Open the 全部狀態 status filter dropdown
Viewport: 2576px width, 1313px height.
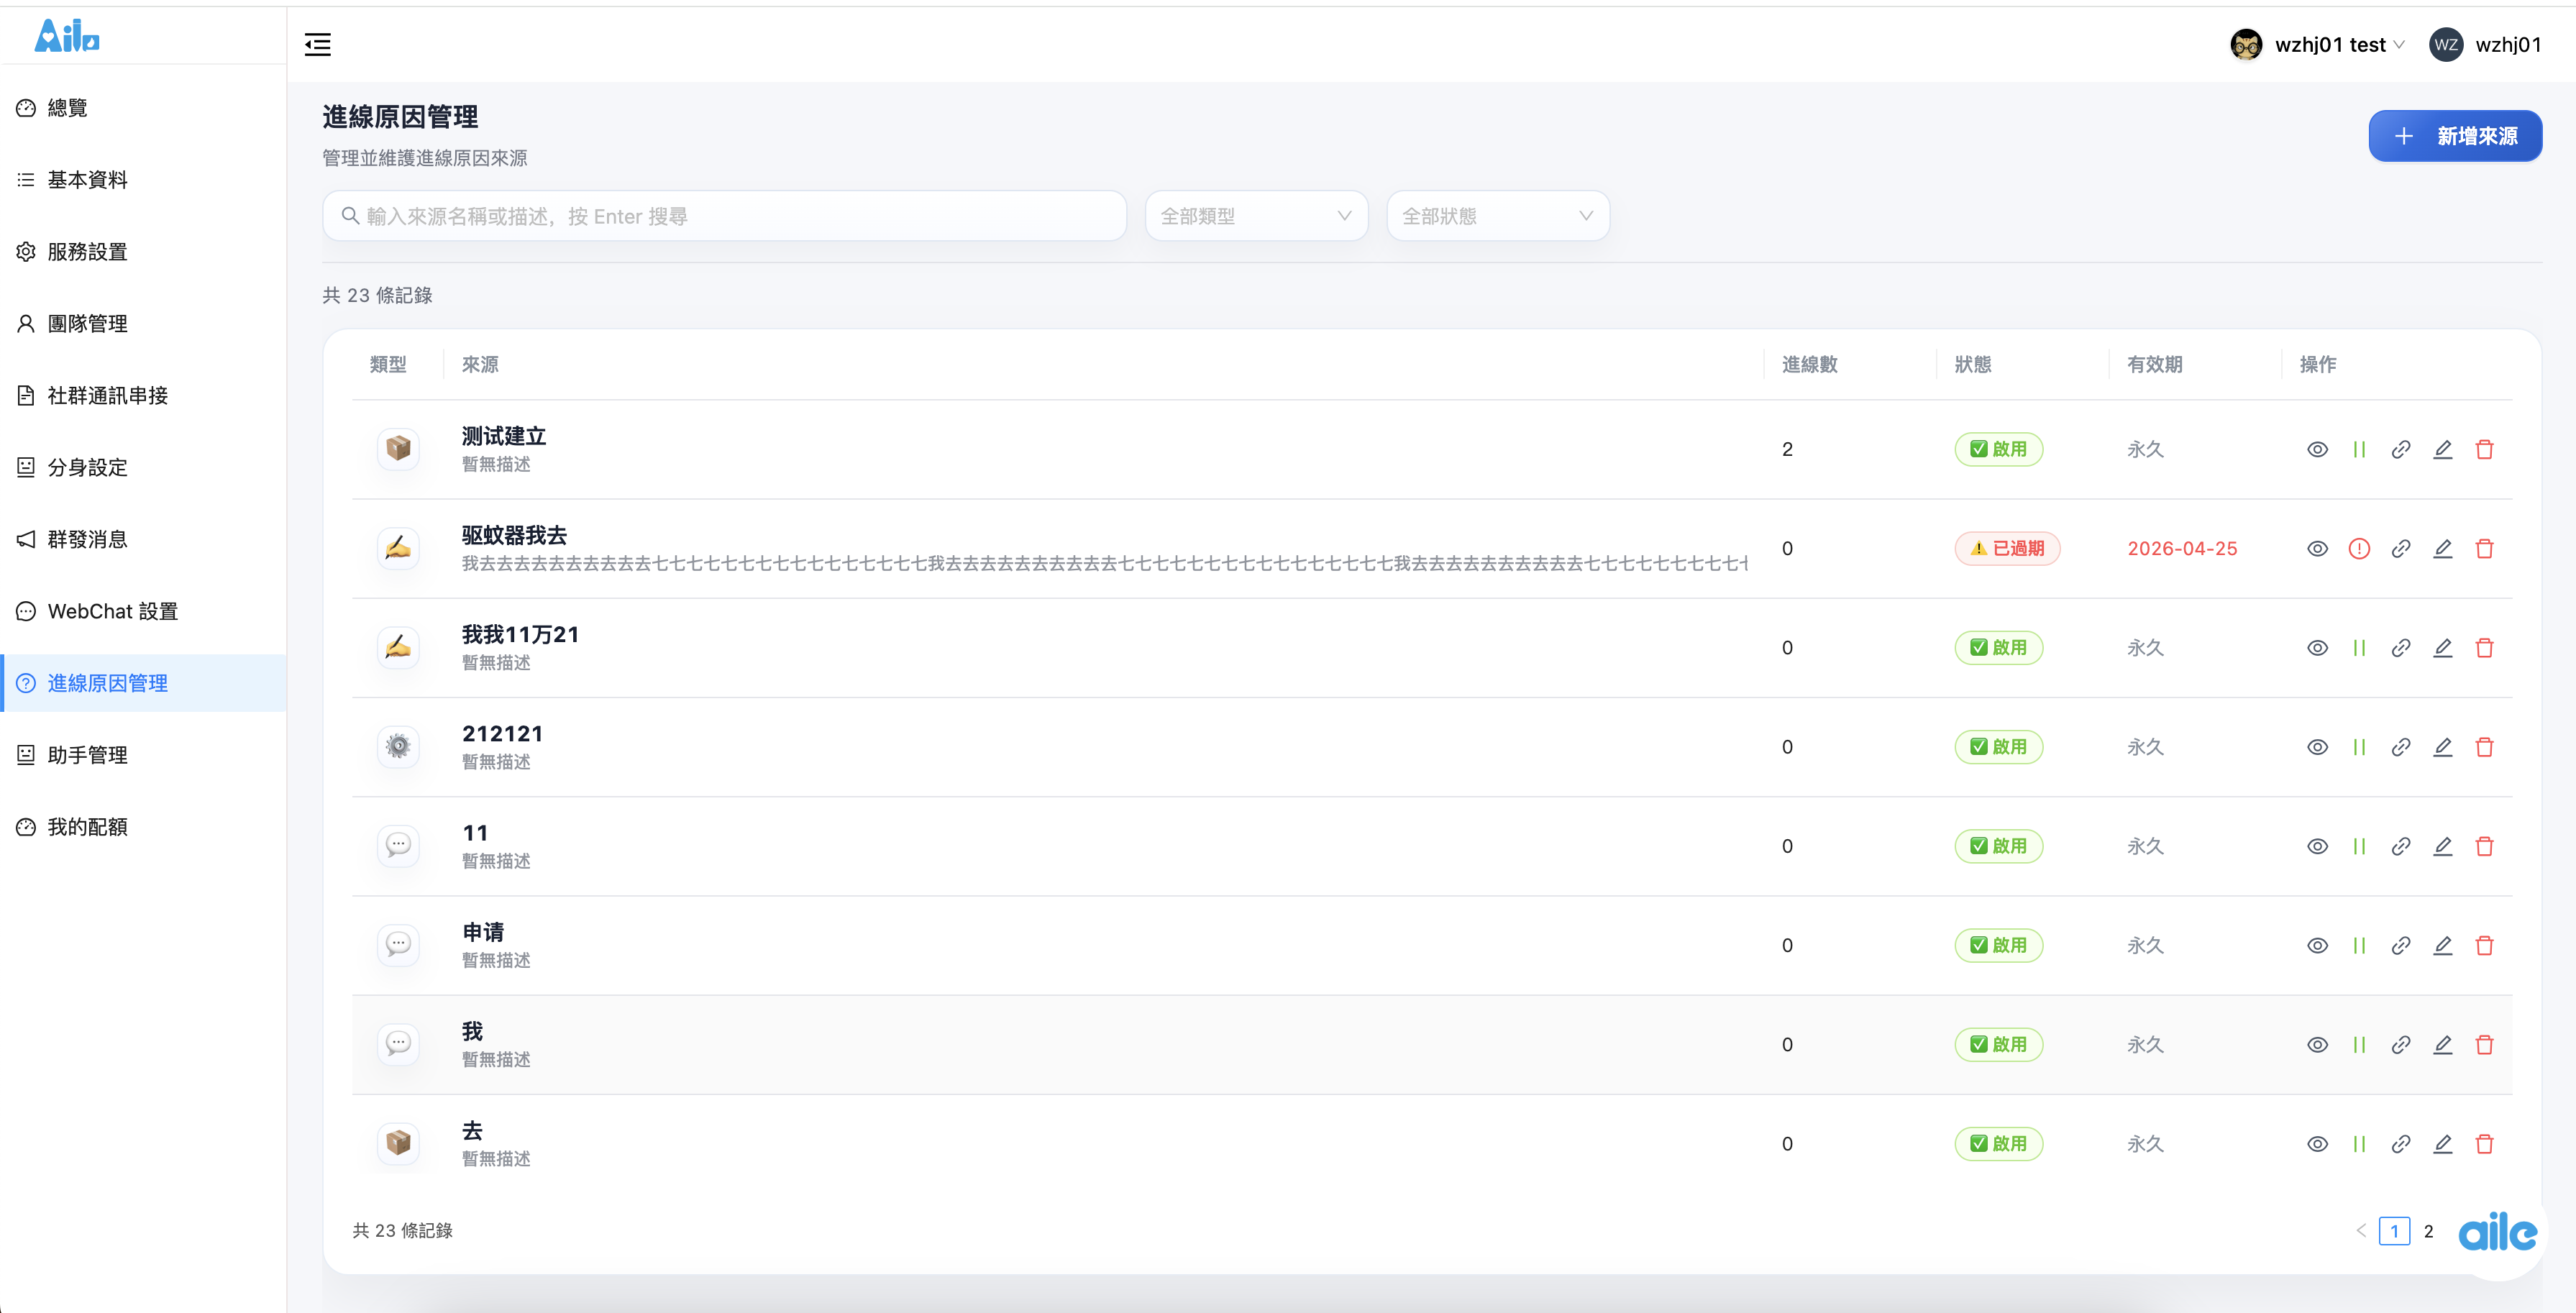pos(1497,216)
